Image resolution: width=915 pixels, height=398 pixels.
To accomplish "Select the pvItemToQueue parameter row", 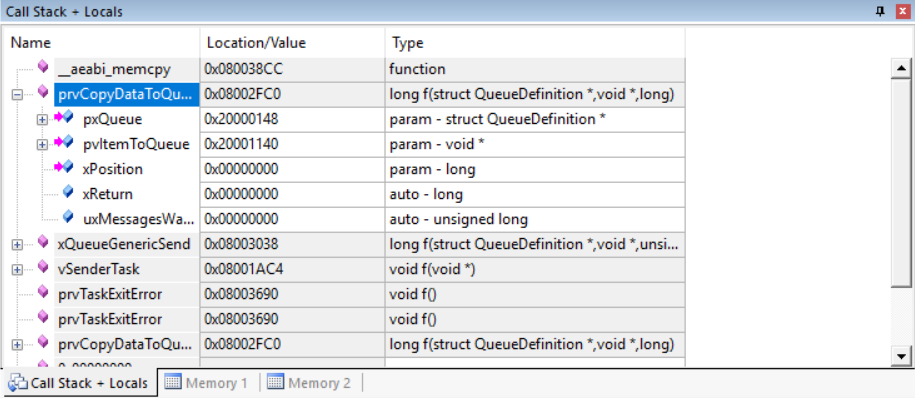I will tap(136, 144).
